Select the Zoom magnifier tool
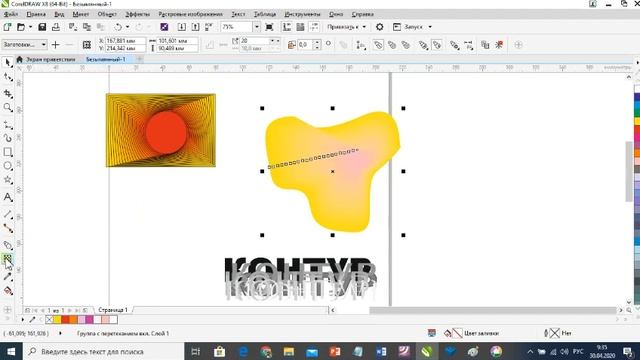Image resolution: width=640 pixels, height=360 pixels. [8, 107]
